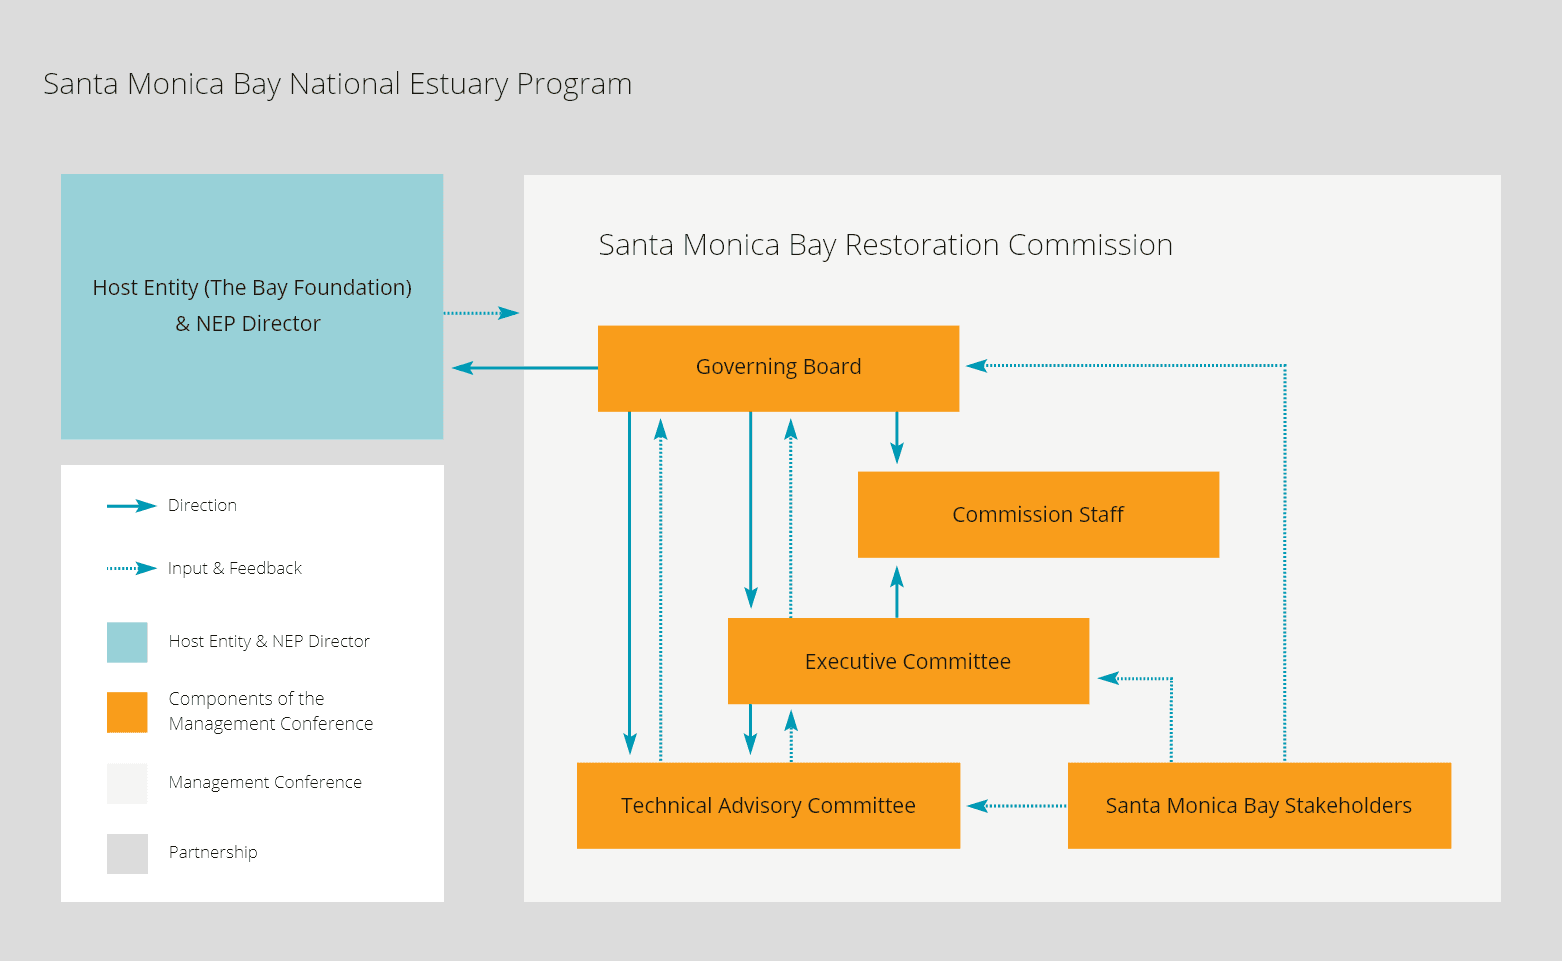Click the Commission Staff box
Image resolution: width=1562 pixels, height=961 pixels.
tap(1037, 514)
